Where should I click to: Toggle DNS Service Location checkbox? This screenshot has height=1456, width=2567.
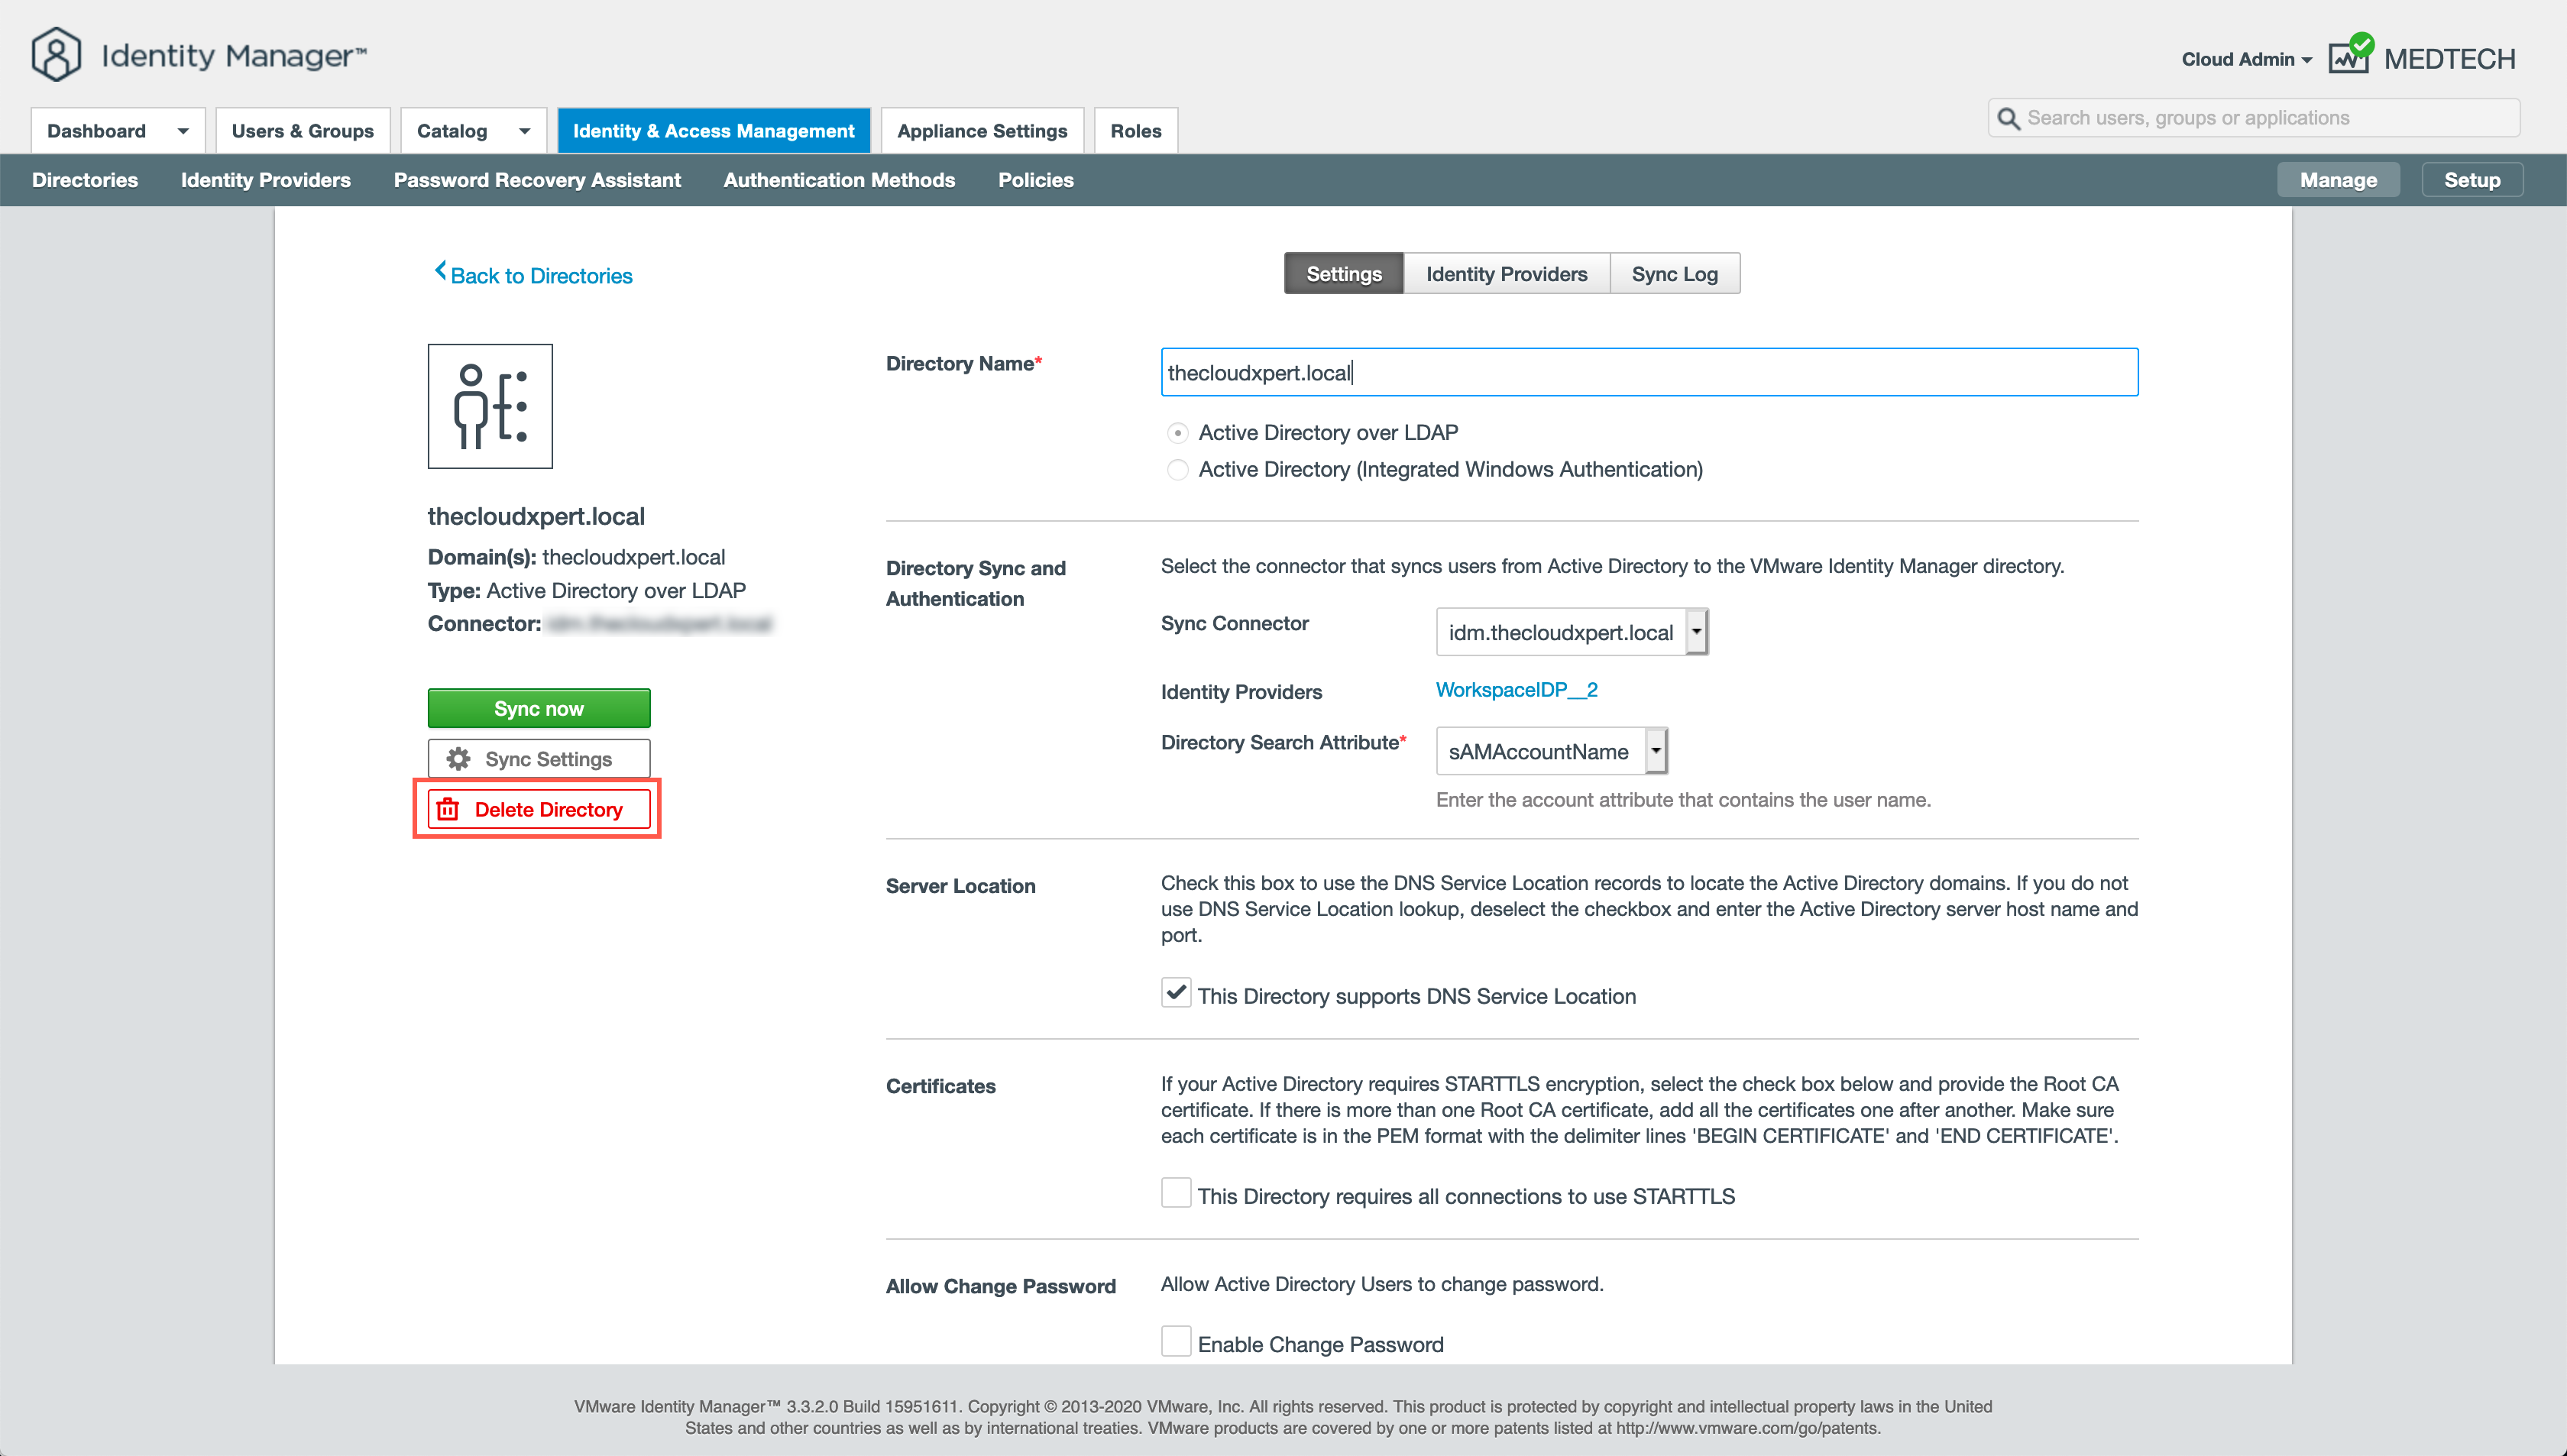coord(1176,993)
